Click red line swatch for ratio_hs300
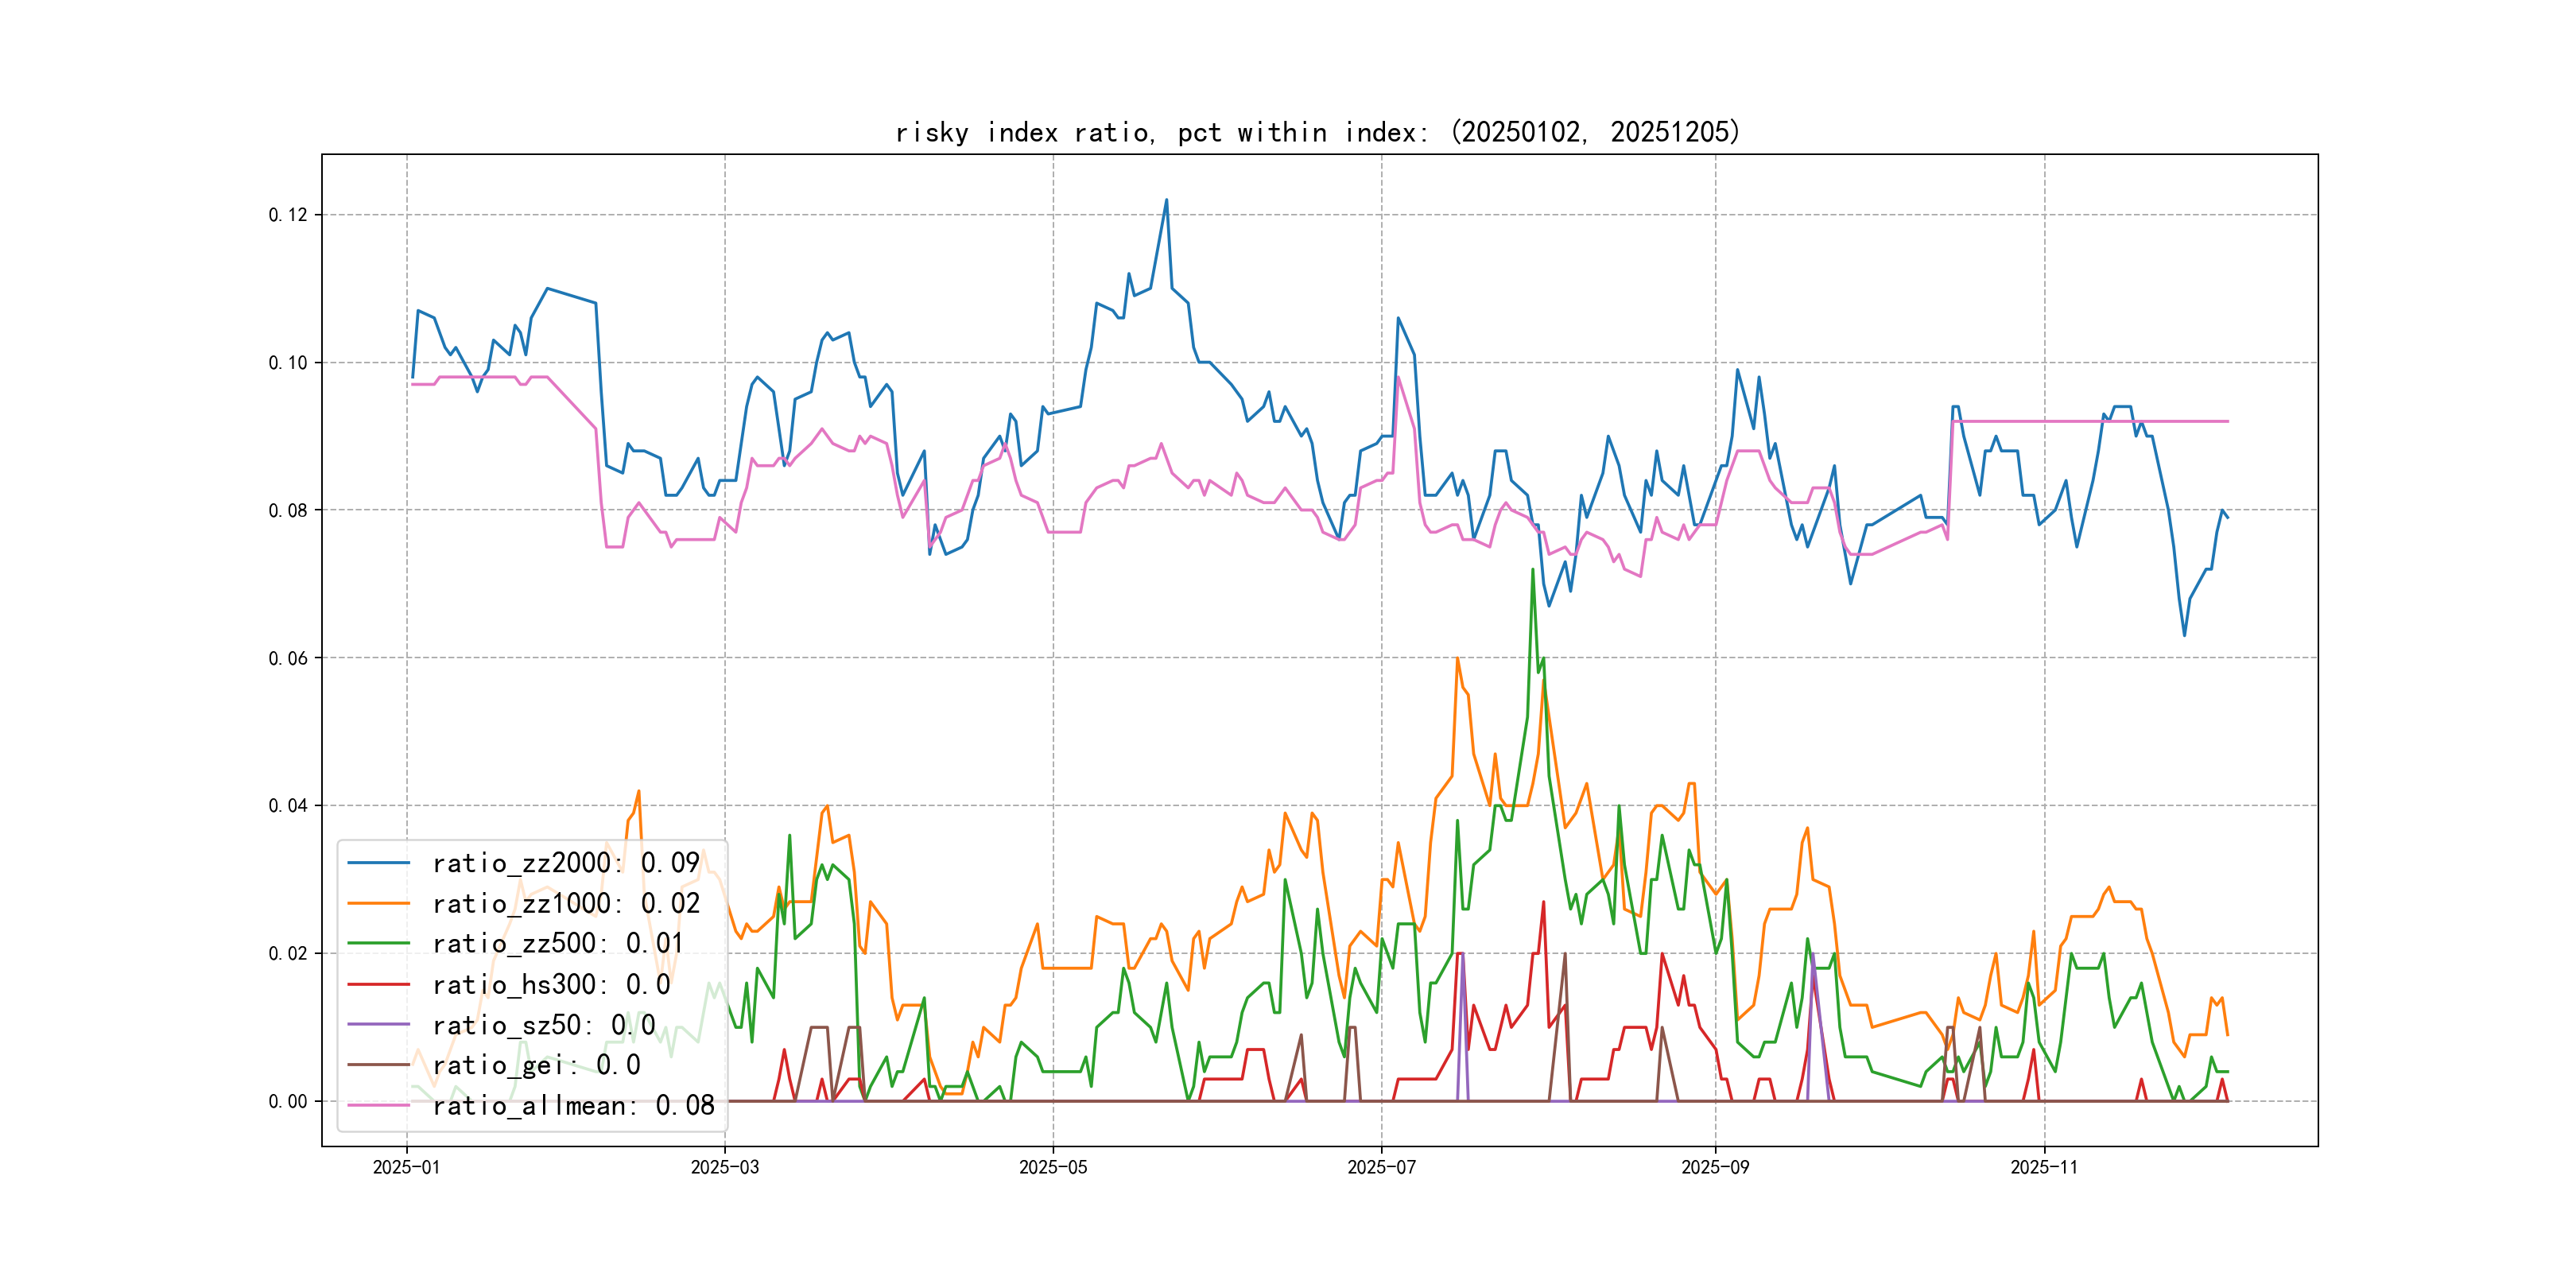Screen dimensions: 2576x1288 pos(378,985)
